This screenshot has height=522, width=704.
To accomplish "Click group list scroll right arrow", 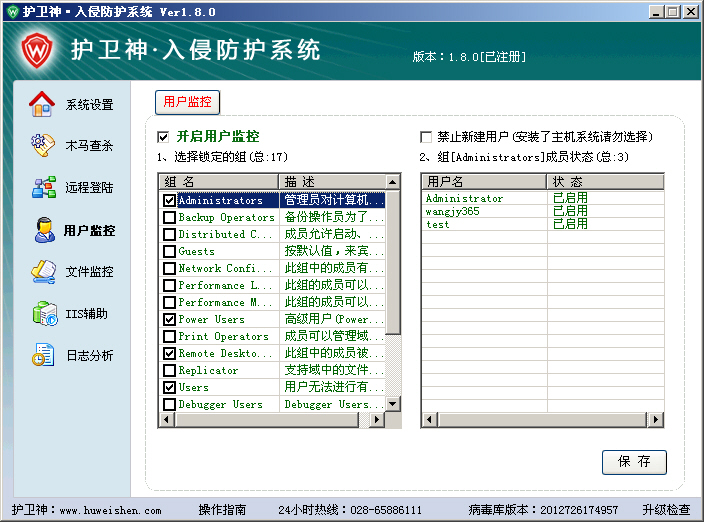I will [377, 420].
